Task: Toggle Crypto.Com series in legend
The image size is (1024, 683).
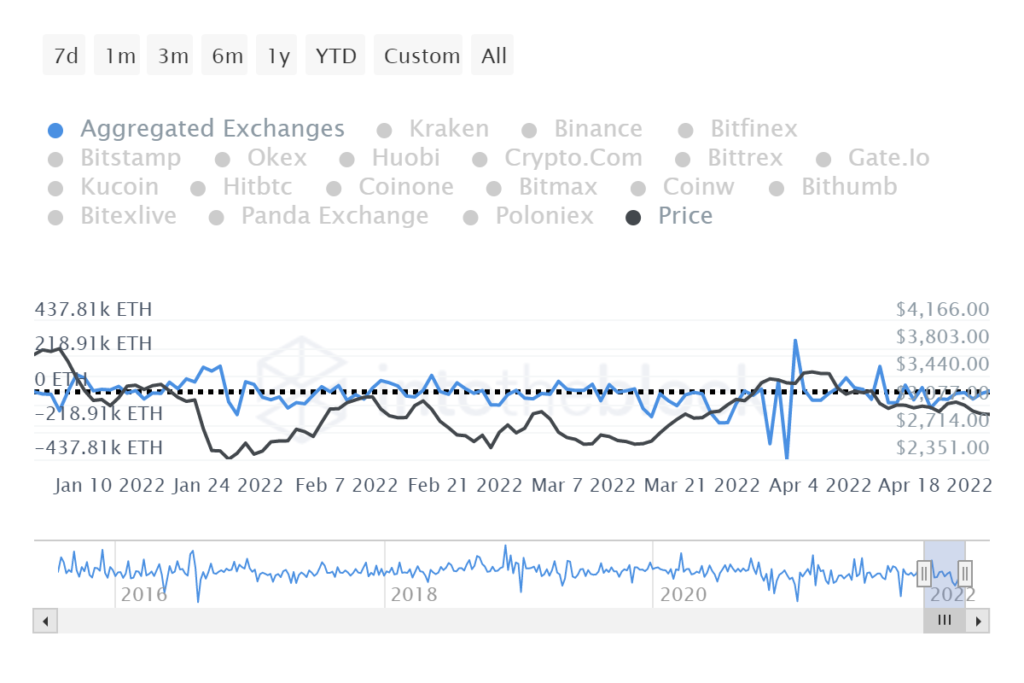Action: [x=558, y=157]
